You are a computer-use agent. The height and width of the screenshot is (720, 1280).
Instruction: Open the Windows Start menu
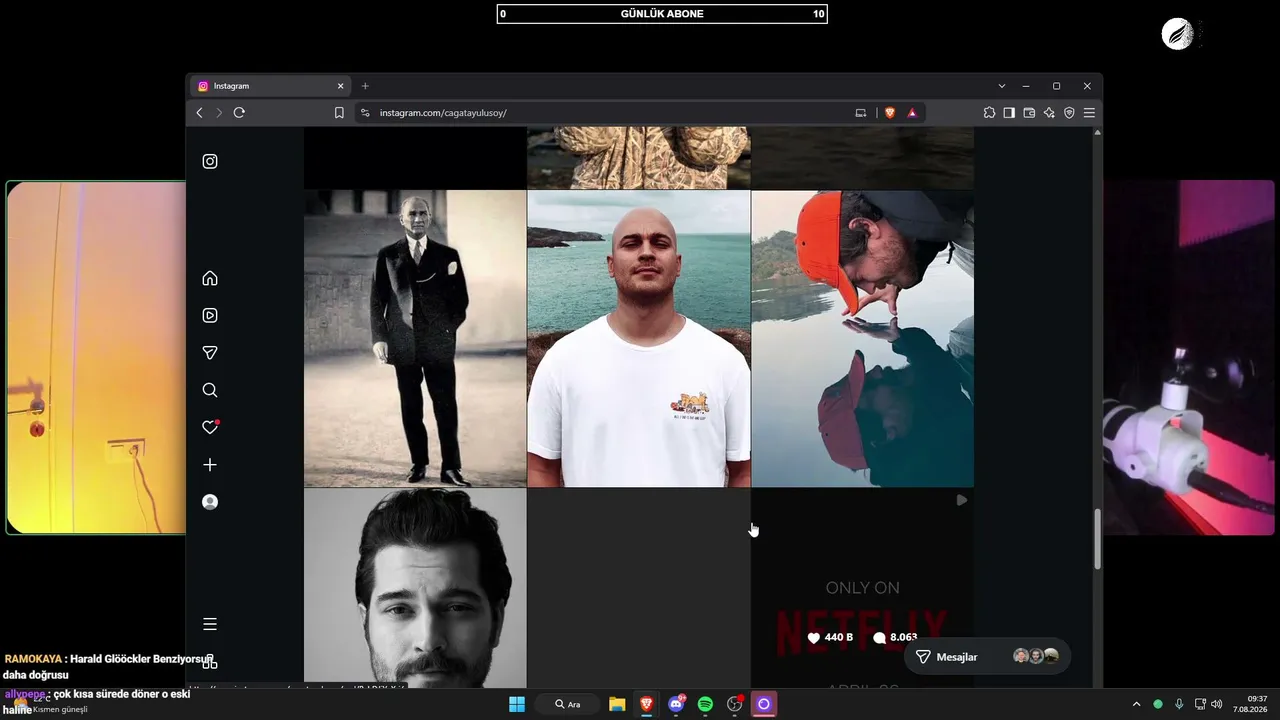point(517,704)
